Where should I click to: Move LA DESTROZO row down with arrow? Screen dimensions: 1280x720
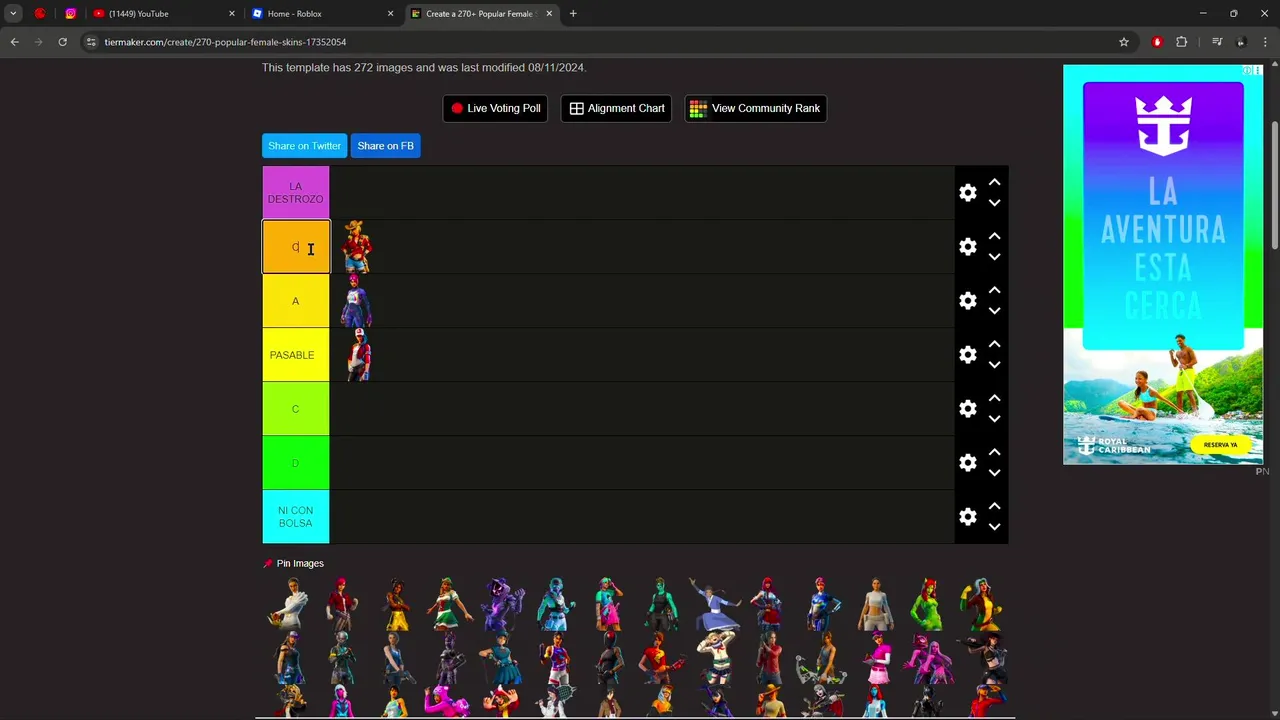[994, 203]
